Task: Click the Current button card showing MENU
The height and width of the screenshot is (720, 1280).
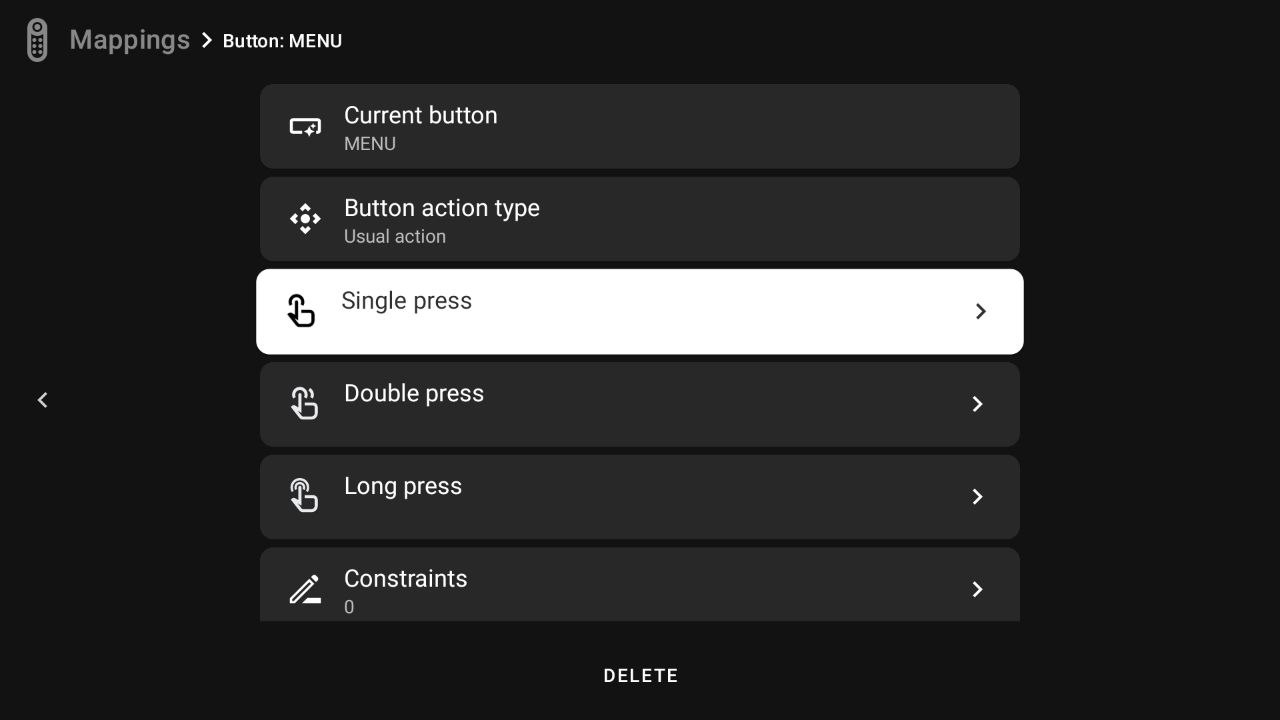Action: point(640,126)
